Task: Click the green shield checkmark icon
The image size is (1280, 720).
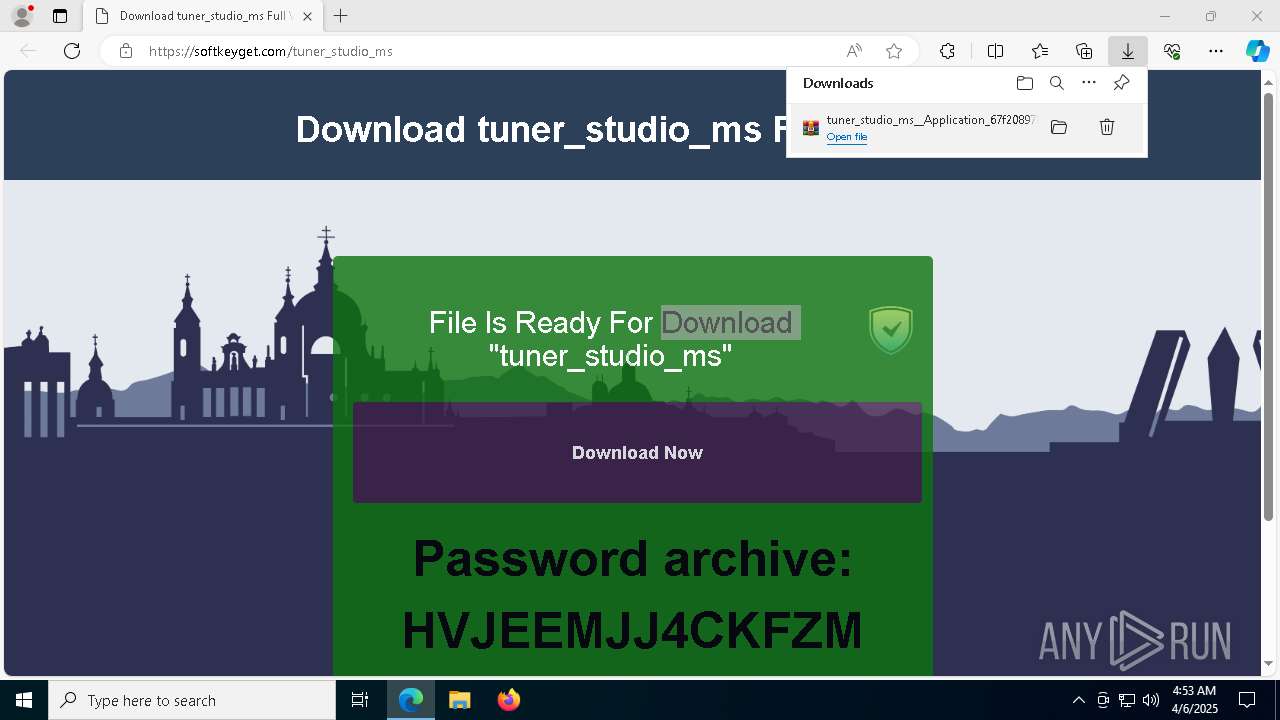Action: (x=891, y=330)
